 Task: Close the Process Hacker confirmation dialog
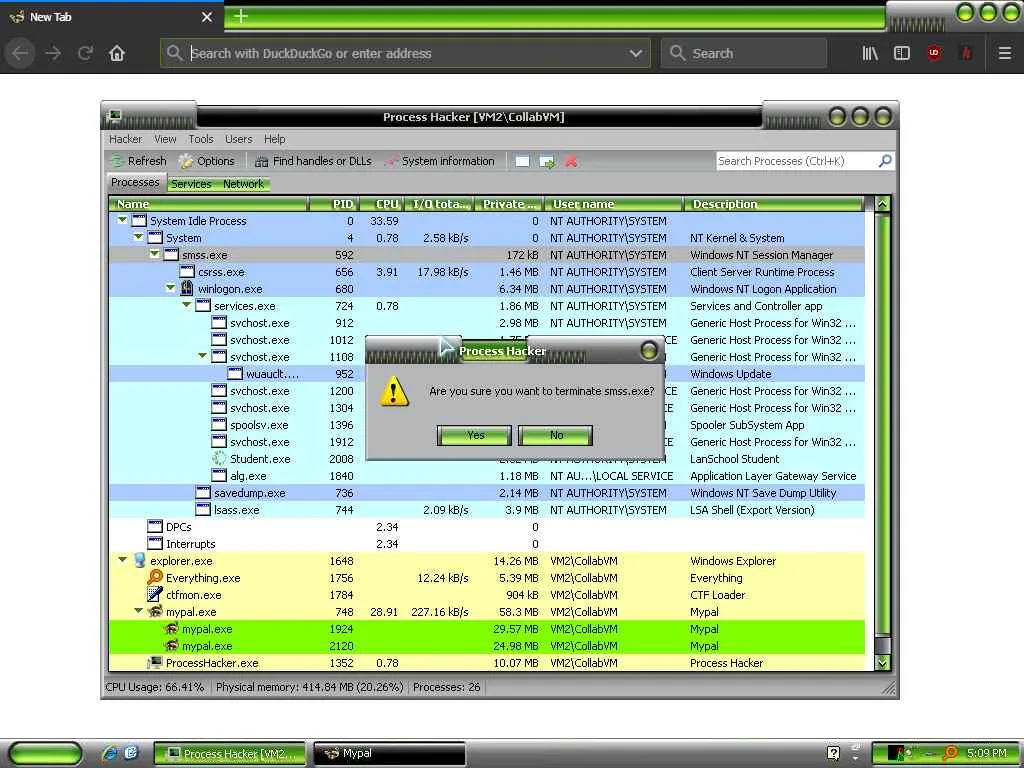click(x=648, y=351)
